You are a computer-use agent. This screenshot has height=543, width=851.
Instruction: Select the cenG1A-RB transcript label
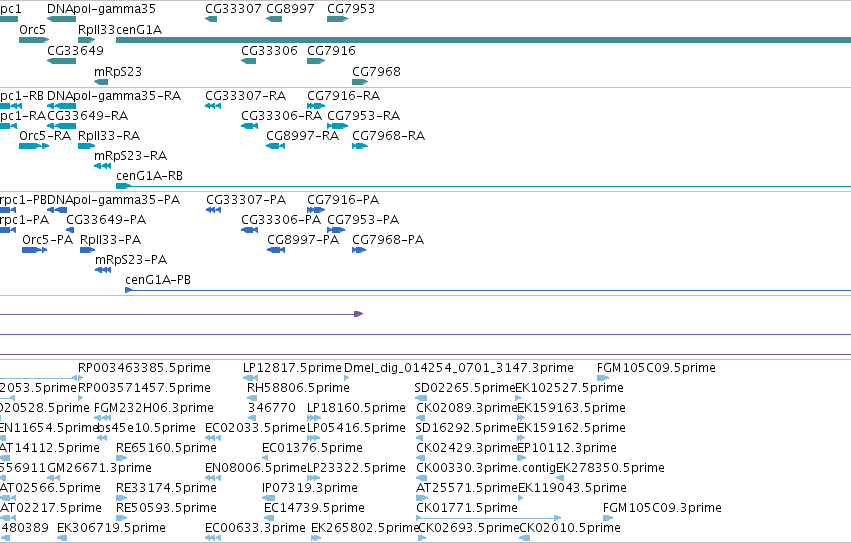tap(149, 176)
